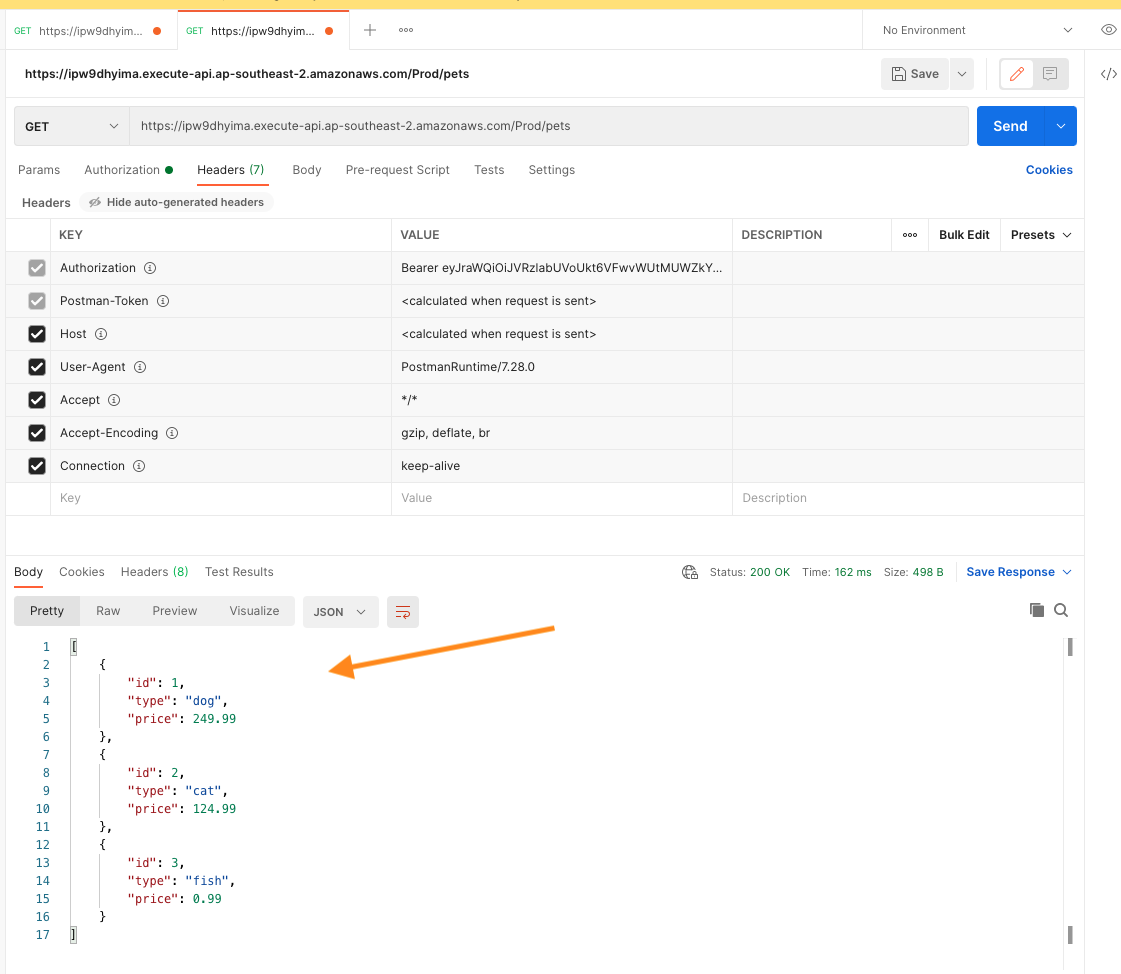Image resolution: width=1121 pixels, height=974 pixels.
Task: Click the info icon next to Postman-Token
Action: point(163,301)
